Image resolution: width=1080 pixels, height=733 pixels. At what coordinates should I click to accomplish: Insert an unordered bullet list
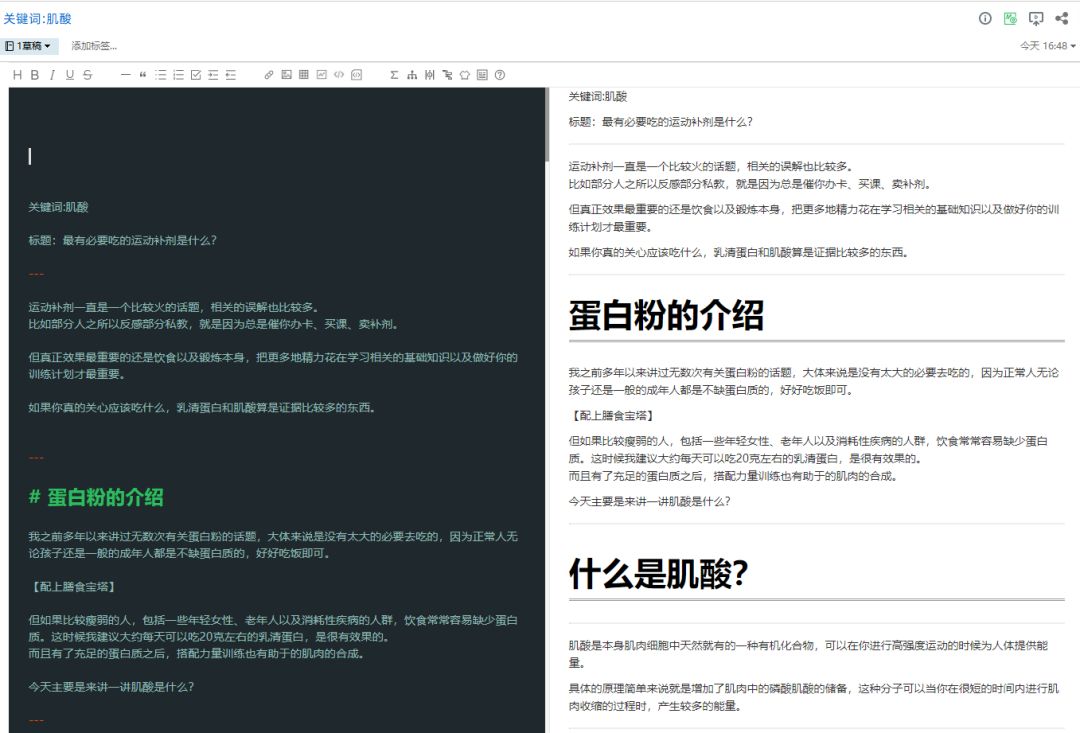point(160,75)
